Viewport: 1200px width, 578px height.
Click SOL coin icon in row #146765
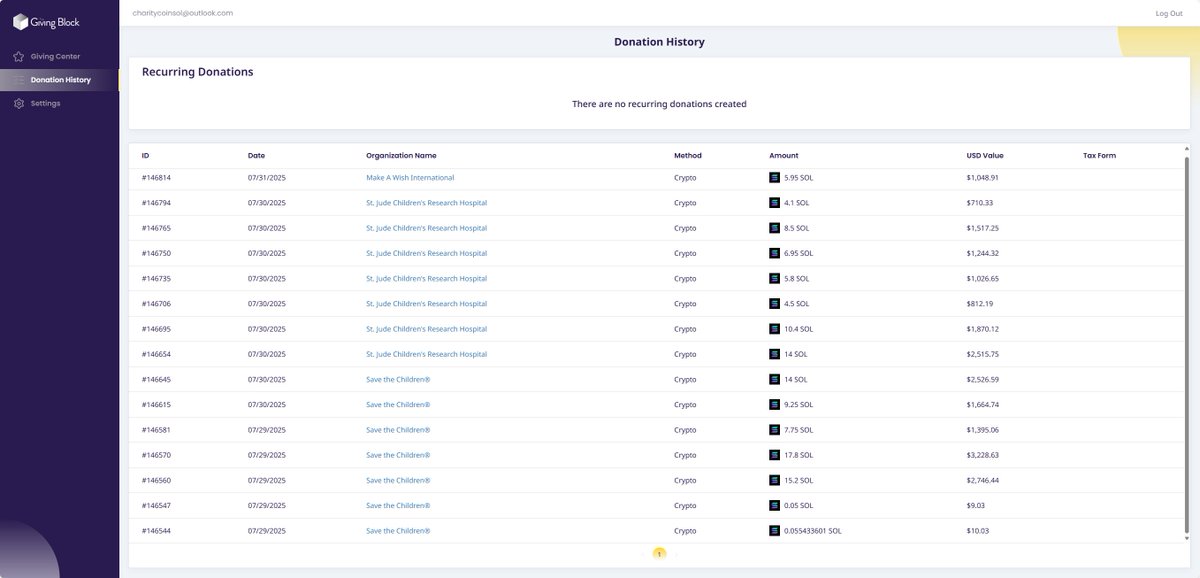(x=774, y=228)
